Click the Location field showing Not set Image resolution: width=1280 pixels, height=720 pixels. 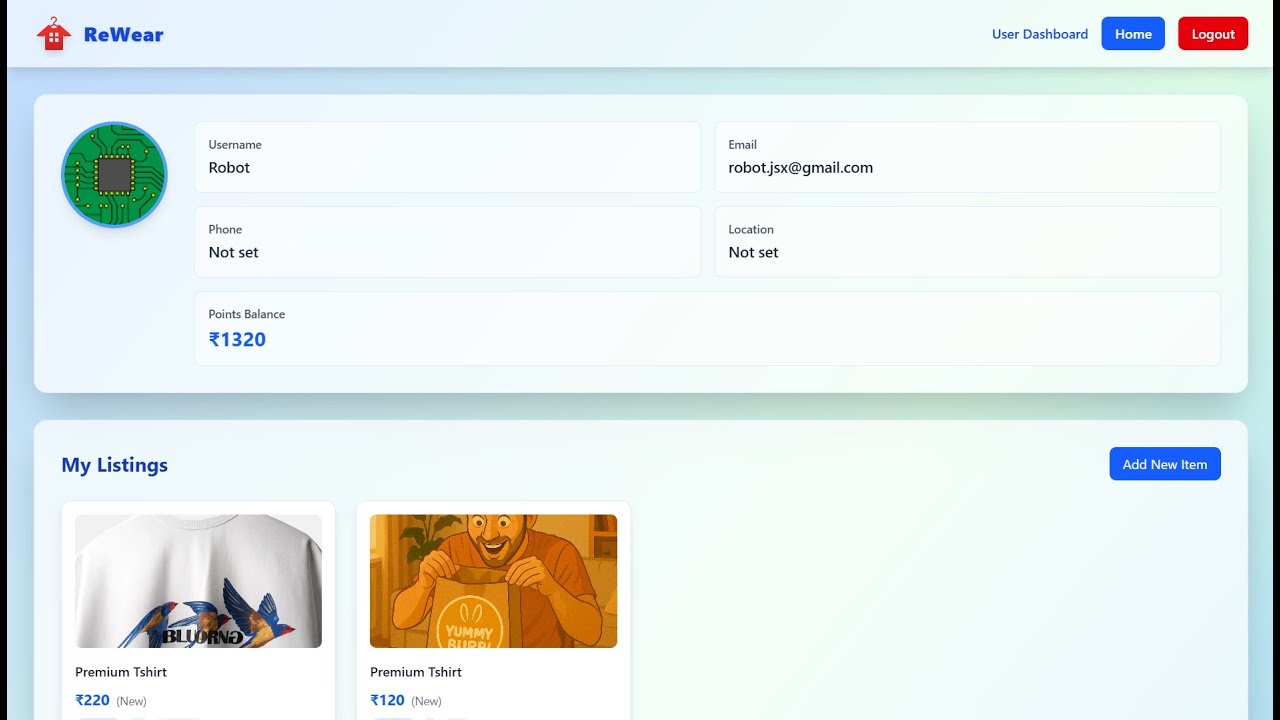tap(967, 242)
